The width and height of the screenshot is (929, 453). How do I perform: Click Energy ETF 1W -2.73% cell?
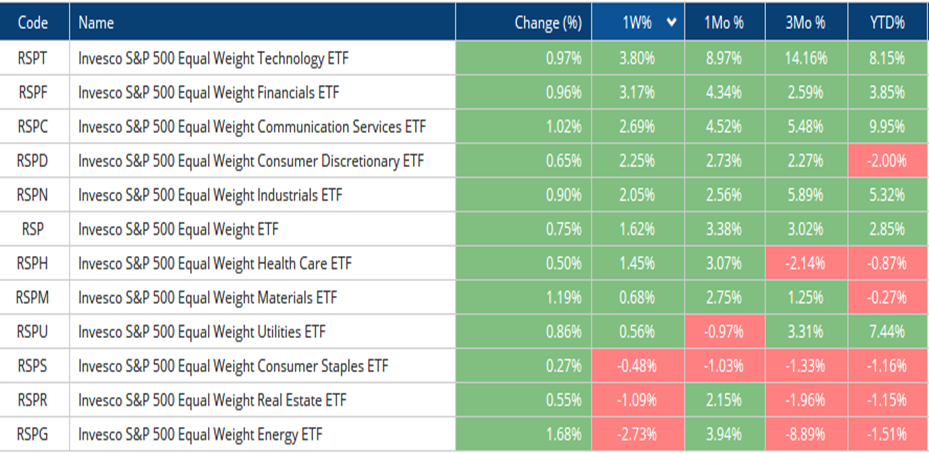click(x=636, y=434)
